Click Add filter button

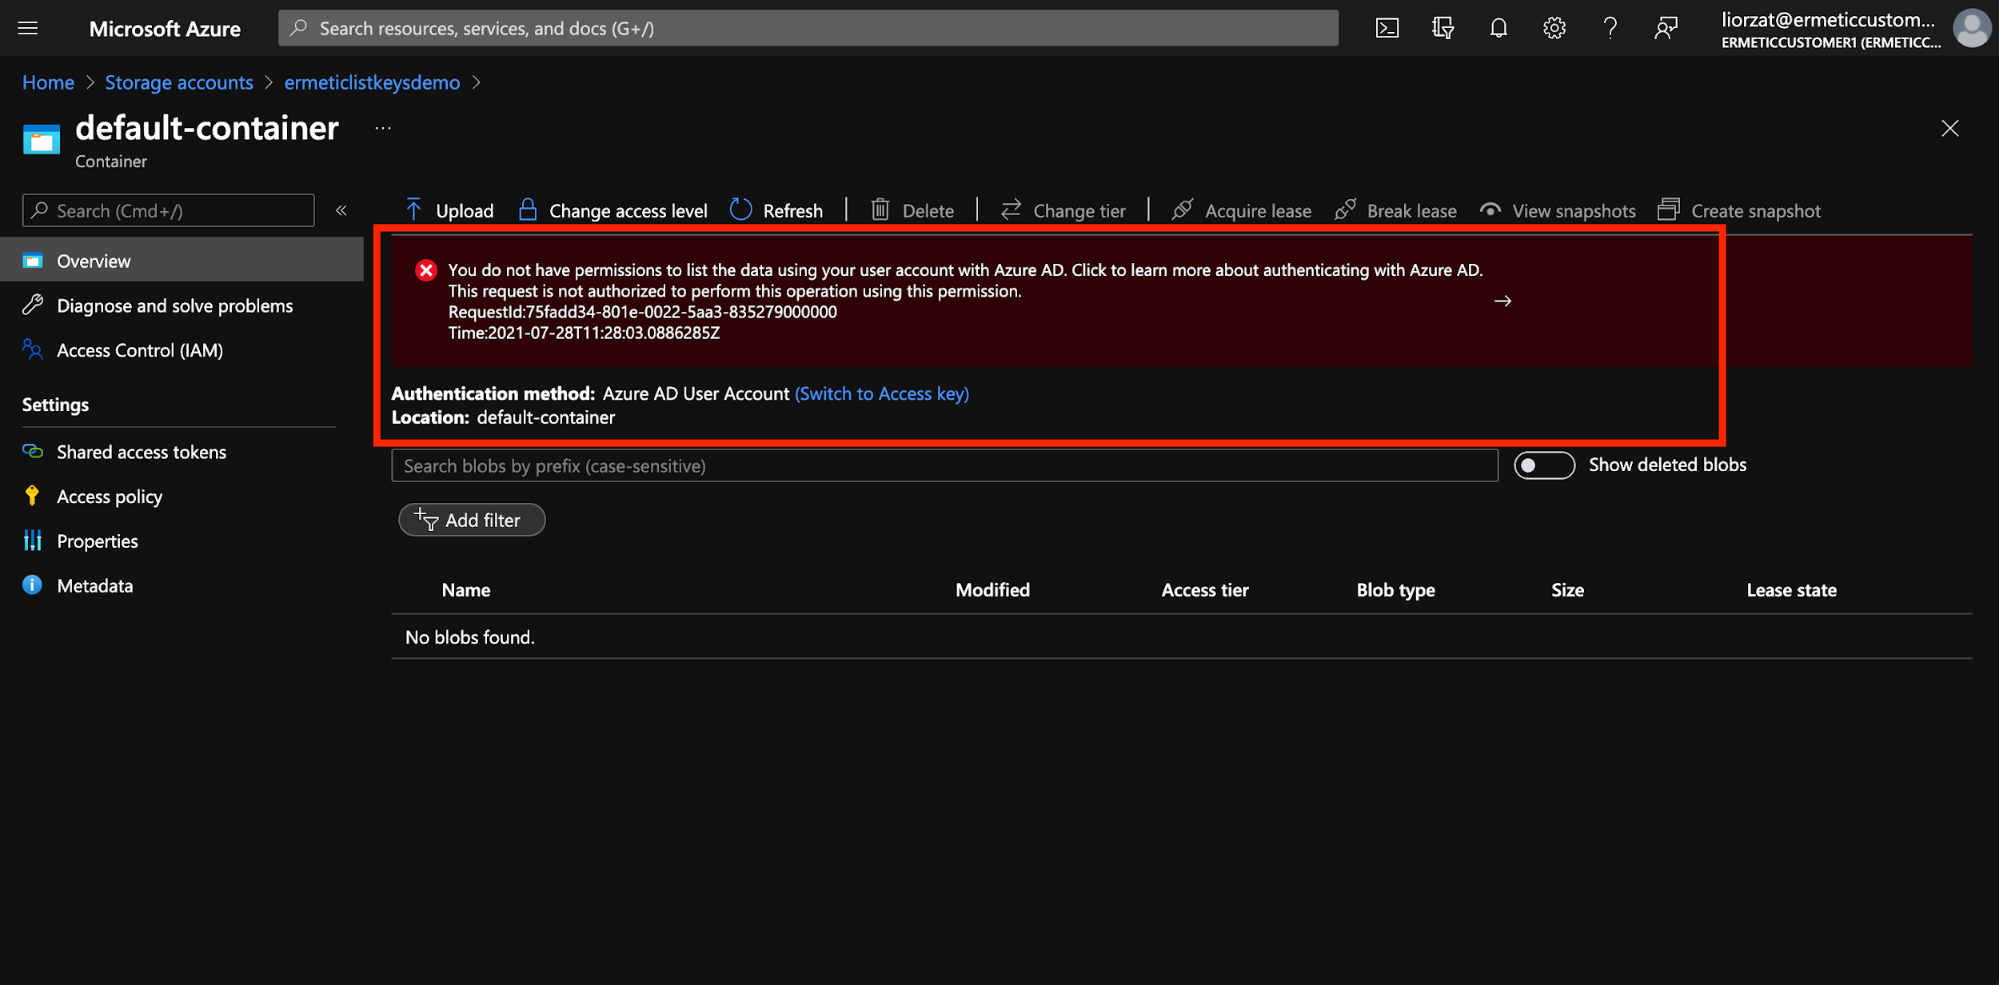472,520
